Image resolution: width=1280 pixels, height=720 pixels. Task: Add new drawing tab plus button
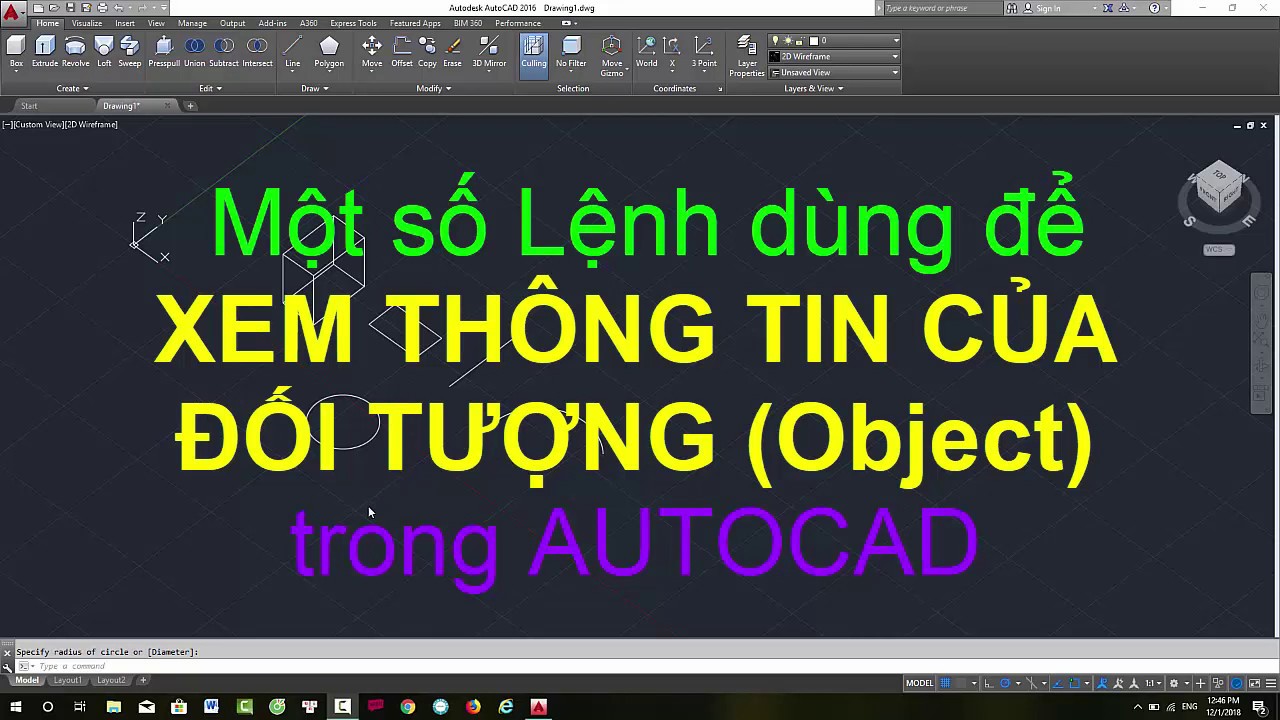pyautogui.click(x=190, y=106)
